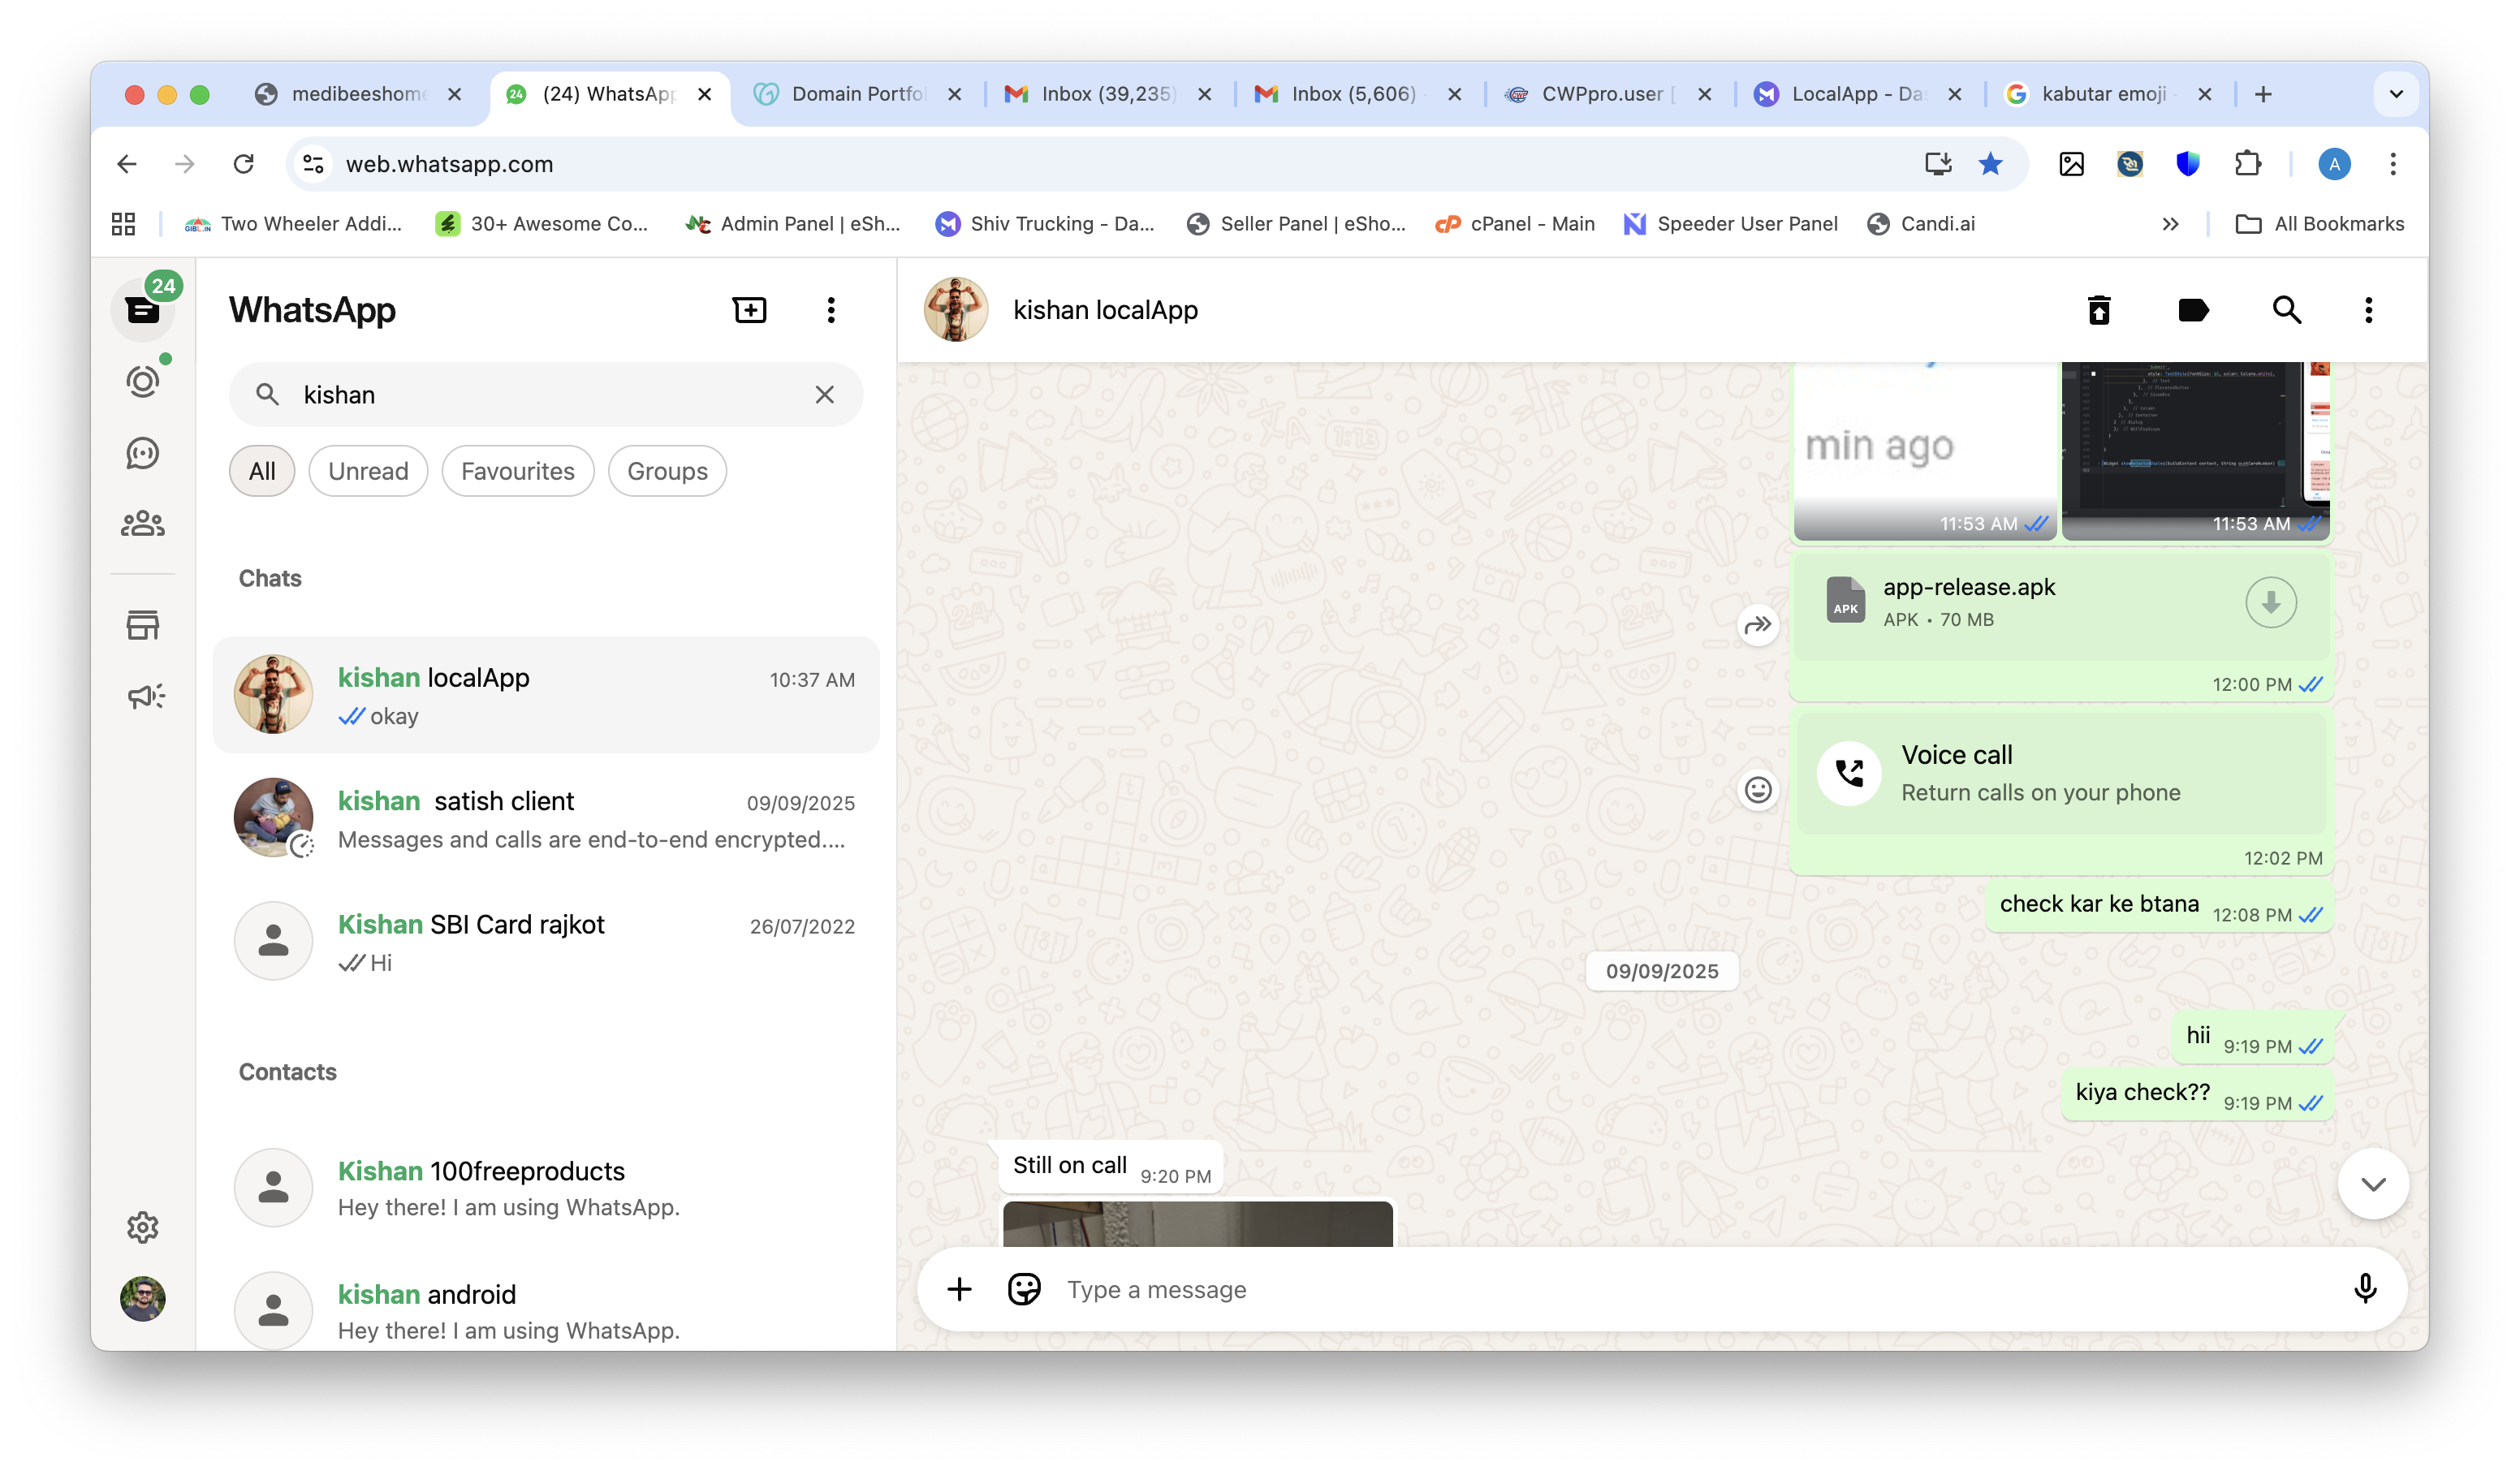Open the Status icon in sidebar

click(142, 382)
